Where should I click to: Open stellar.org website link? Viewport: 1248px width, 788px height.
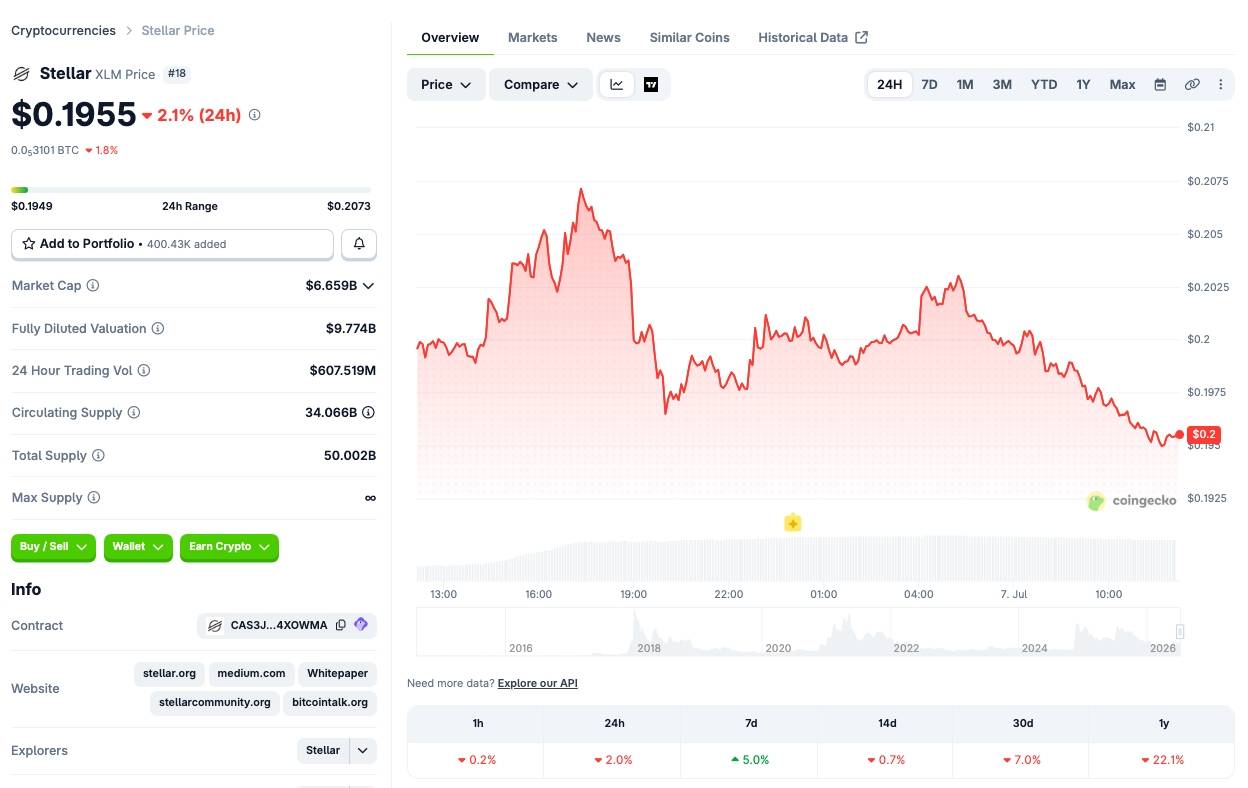(169, 674)
